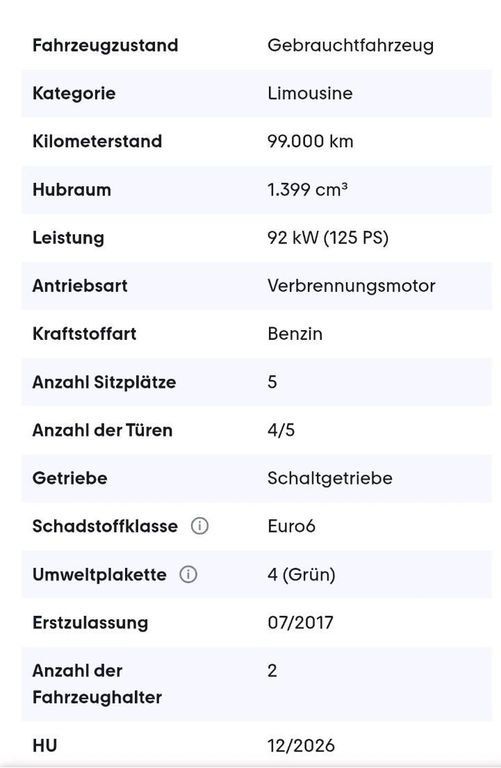This screenshot has width=501, height=768.
Task: Click the Hubraum value 1.399 cm³
Action: click(308, 189)
